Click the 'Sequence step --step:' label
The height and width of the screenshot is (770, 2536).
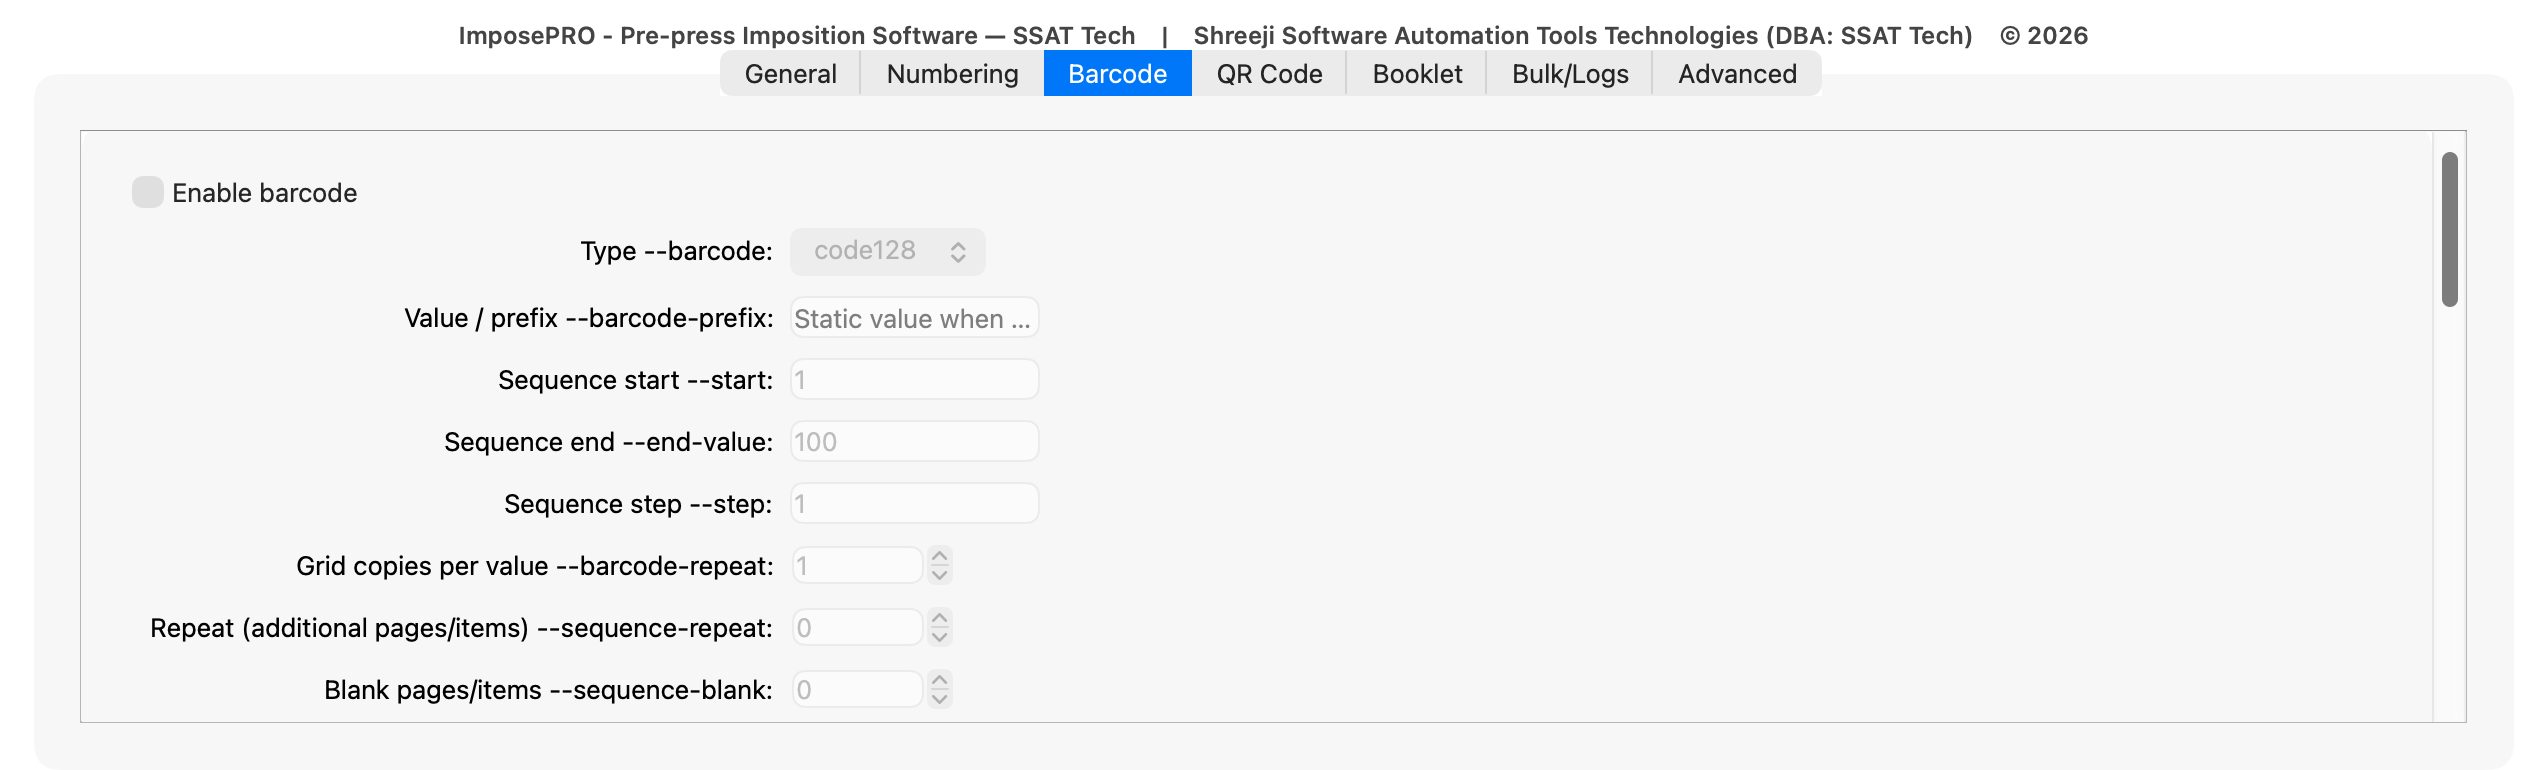click(x=638, y=504)
